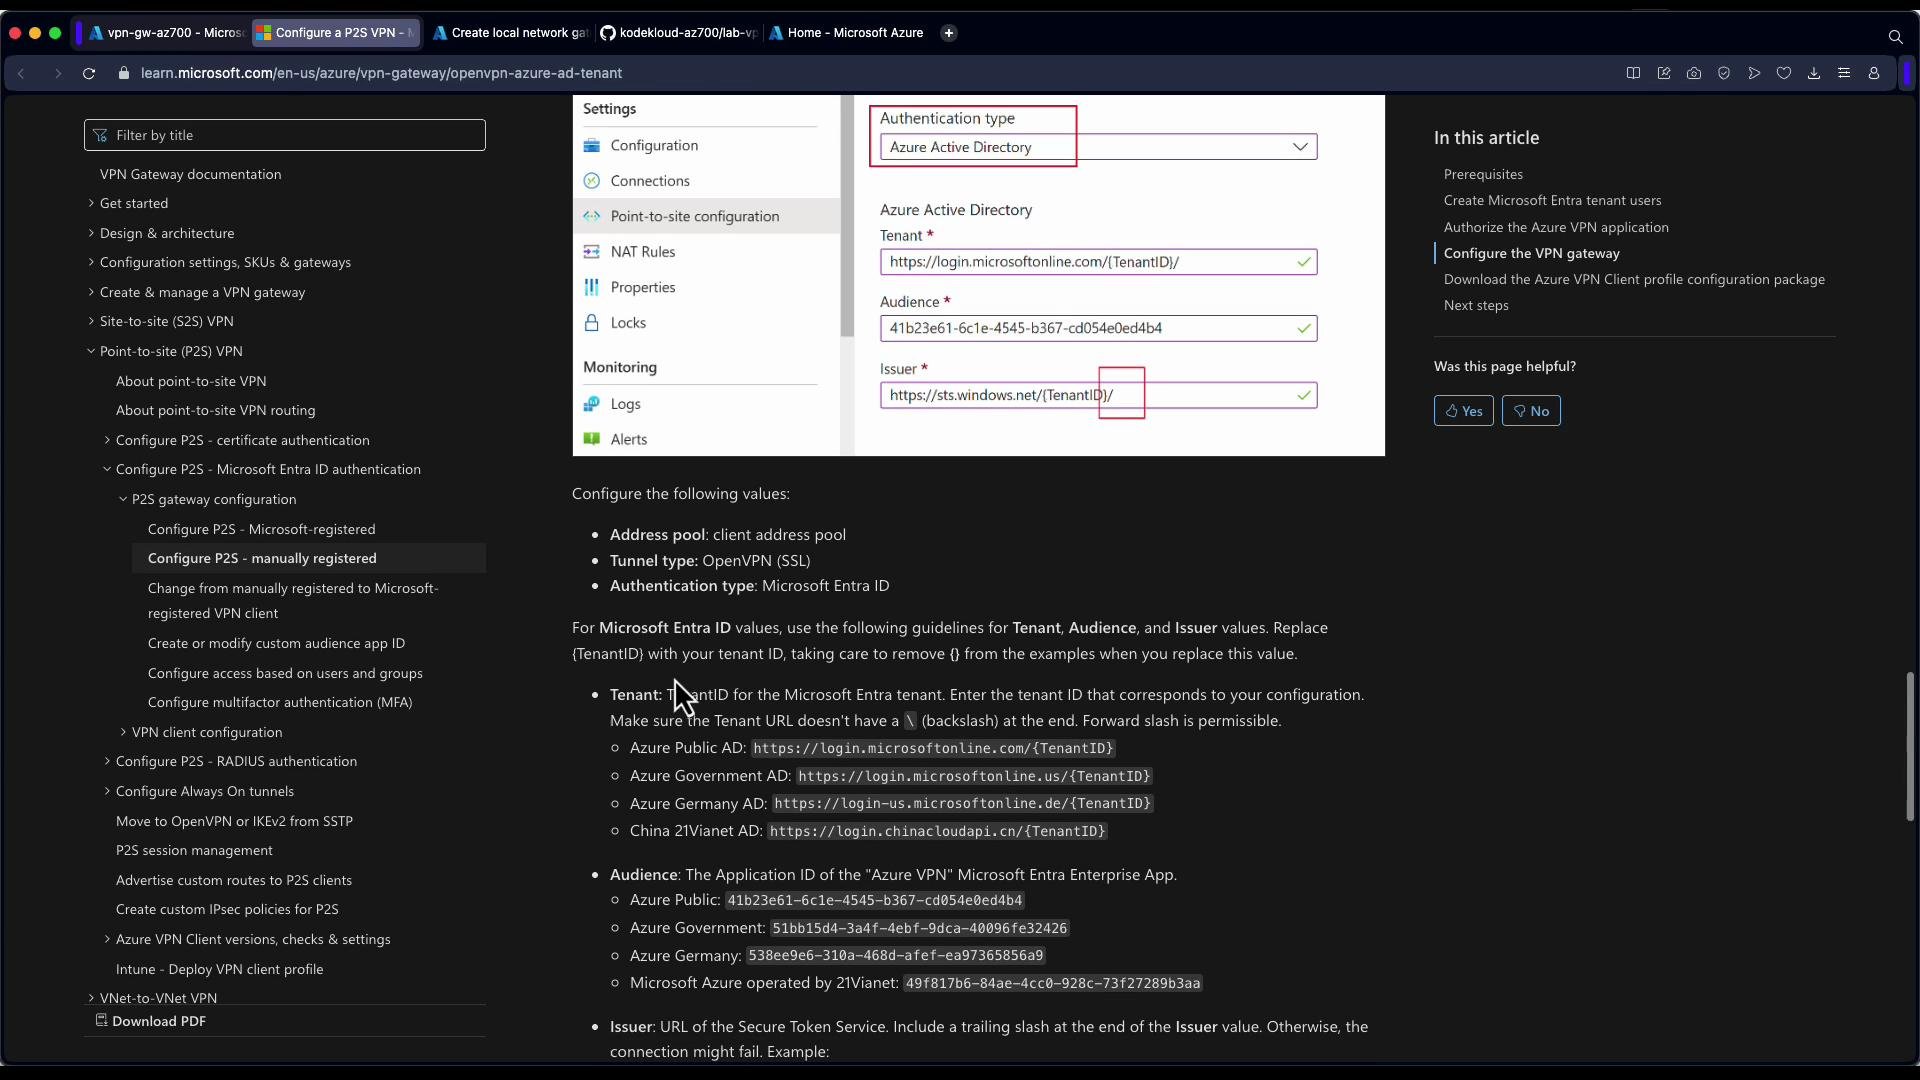Open Configure access based on users and groups
1920x1080 pixels.
click(285, 673)
